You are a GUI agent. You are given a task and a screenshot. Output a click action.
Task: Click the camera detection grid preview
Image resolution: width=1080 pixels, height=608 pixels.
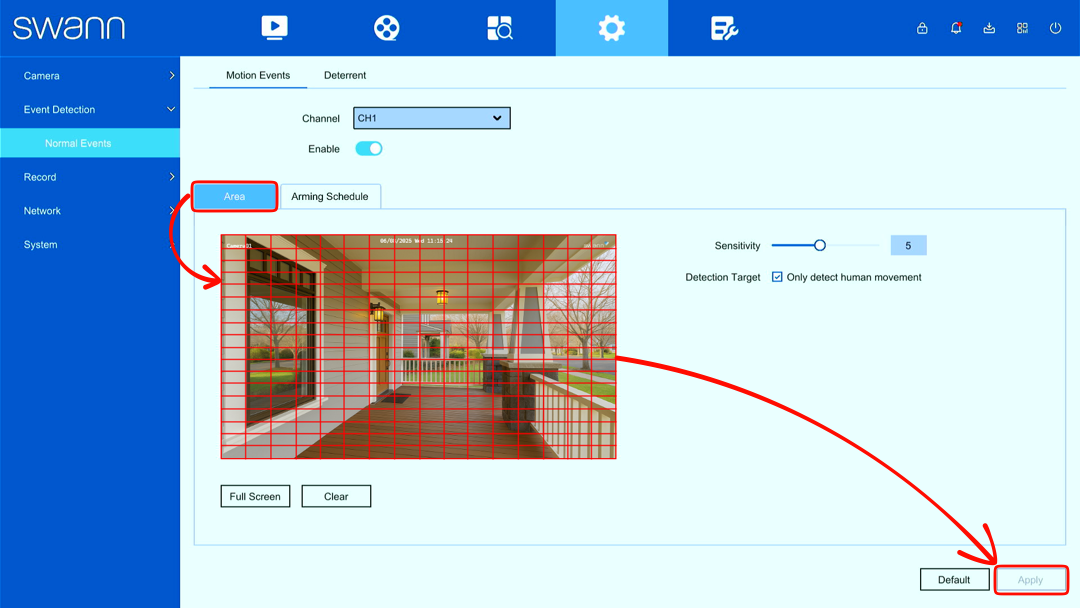[418, 346]
